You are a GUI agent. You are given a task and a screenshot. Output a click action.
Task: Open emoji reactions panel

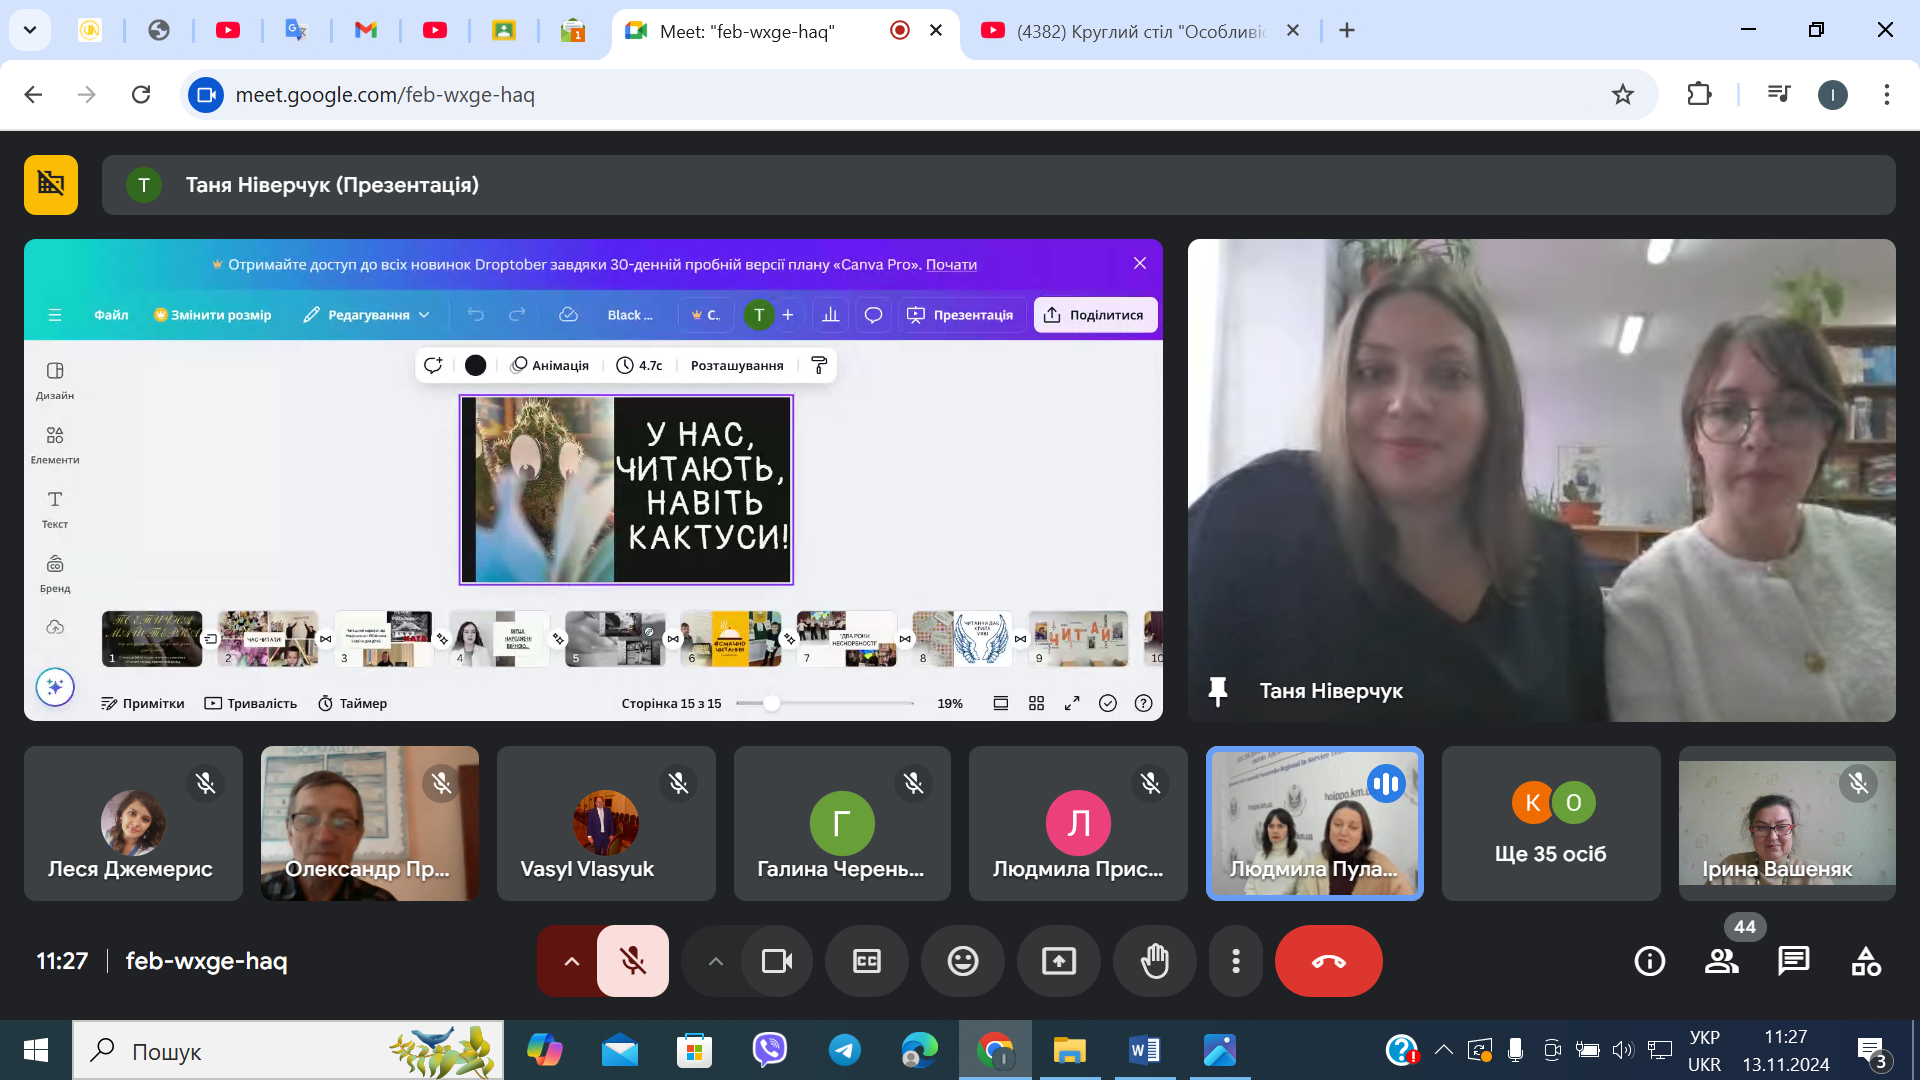tap(962, 961)
